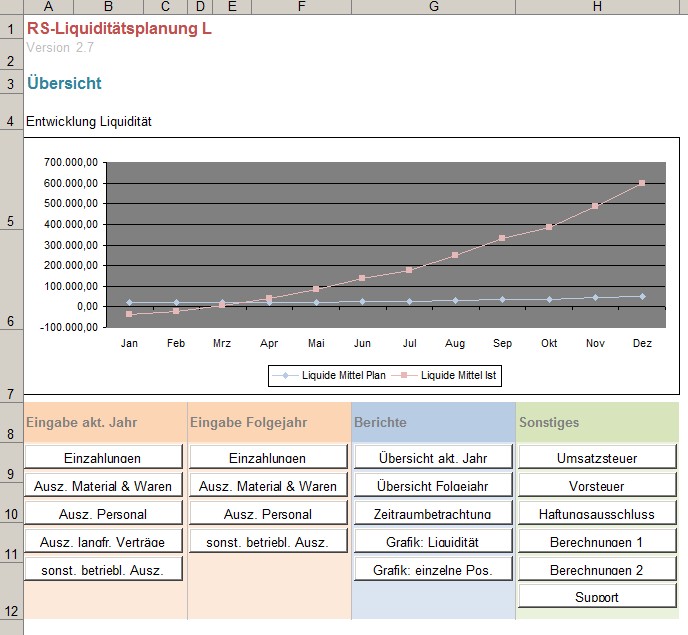This screenshot has width=688, height=635.
Task: Click the Support button
Action: coord(597,597)
